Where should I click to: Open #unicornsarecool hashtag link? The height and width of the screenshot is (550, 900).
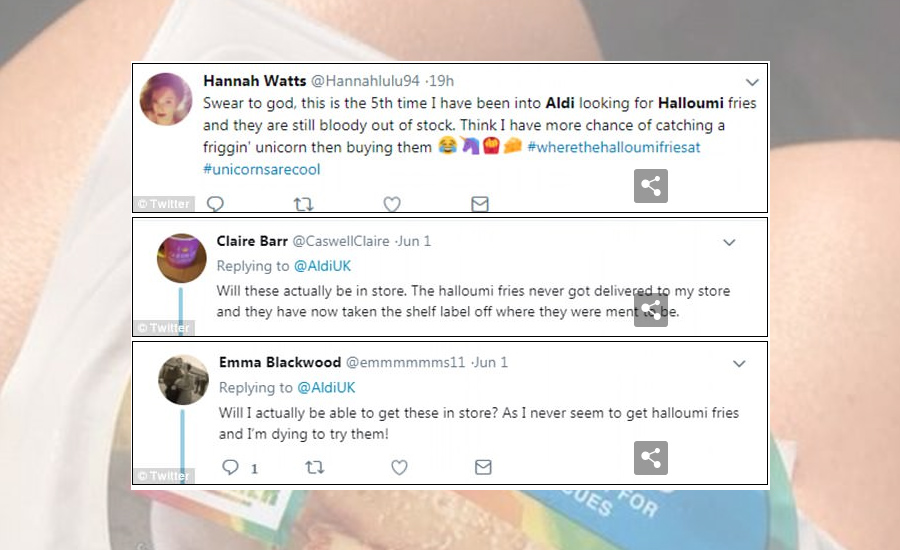click(262, 169)
